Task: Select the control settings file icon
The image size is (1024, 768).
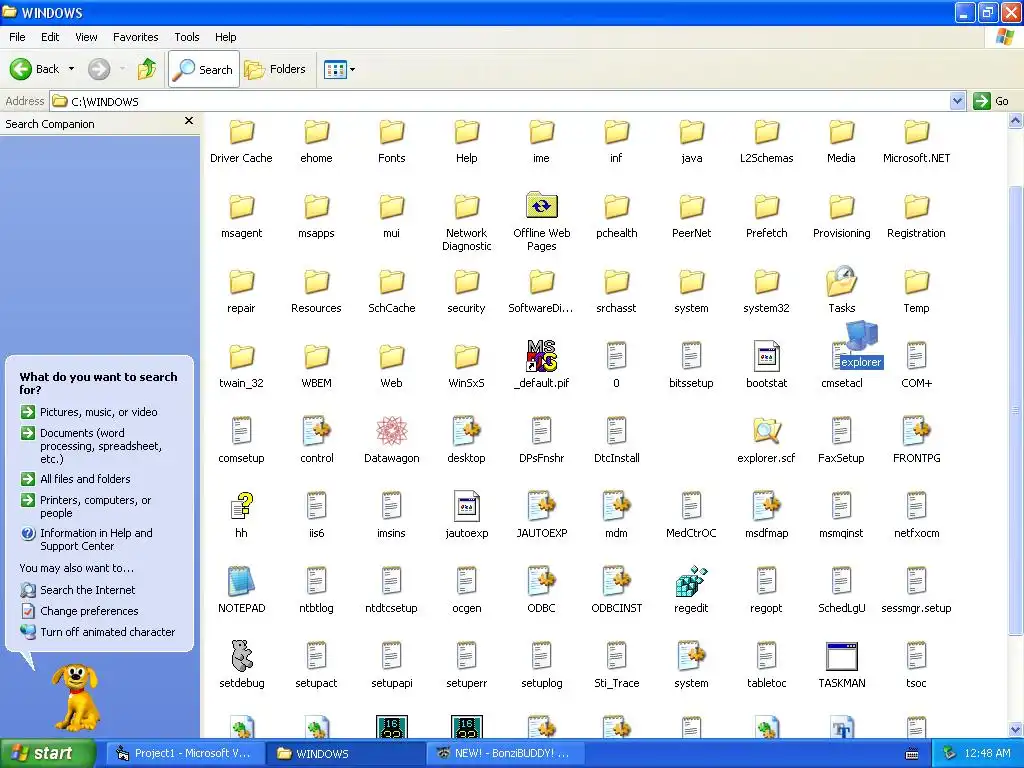Action: (317, 431)
